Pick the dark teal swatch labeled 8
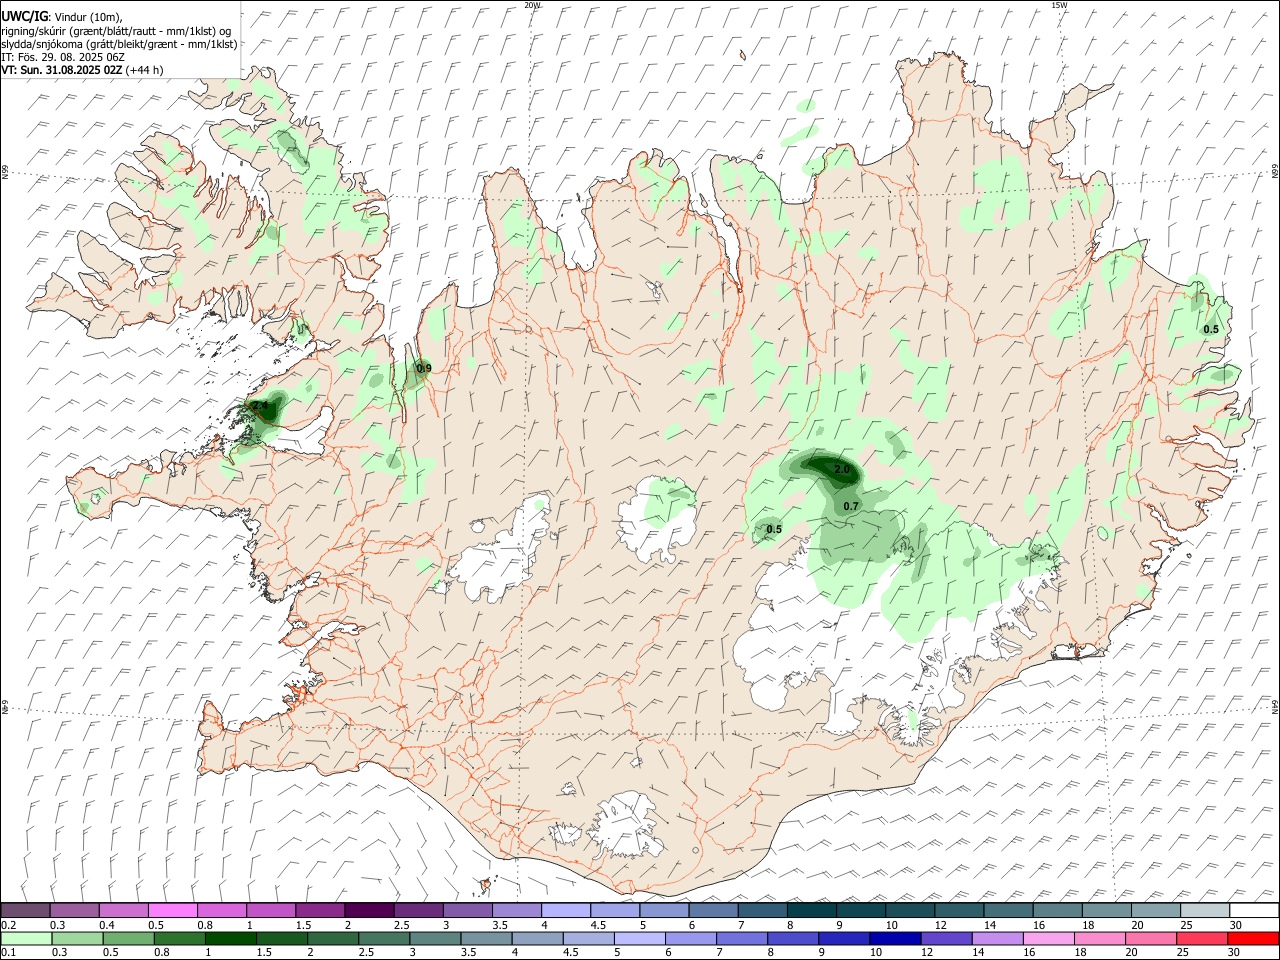 pos(812,910)
